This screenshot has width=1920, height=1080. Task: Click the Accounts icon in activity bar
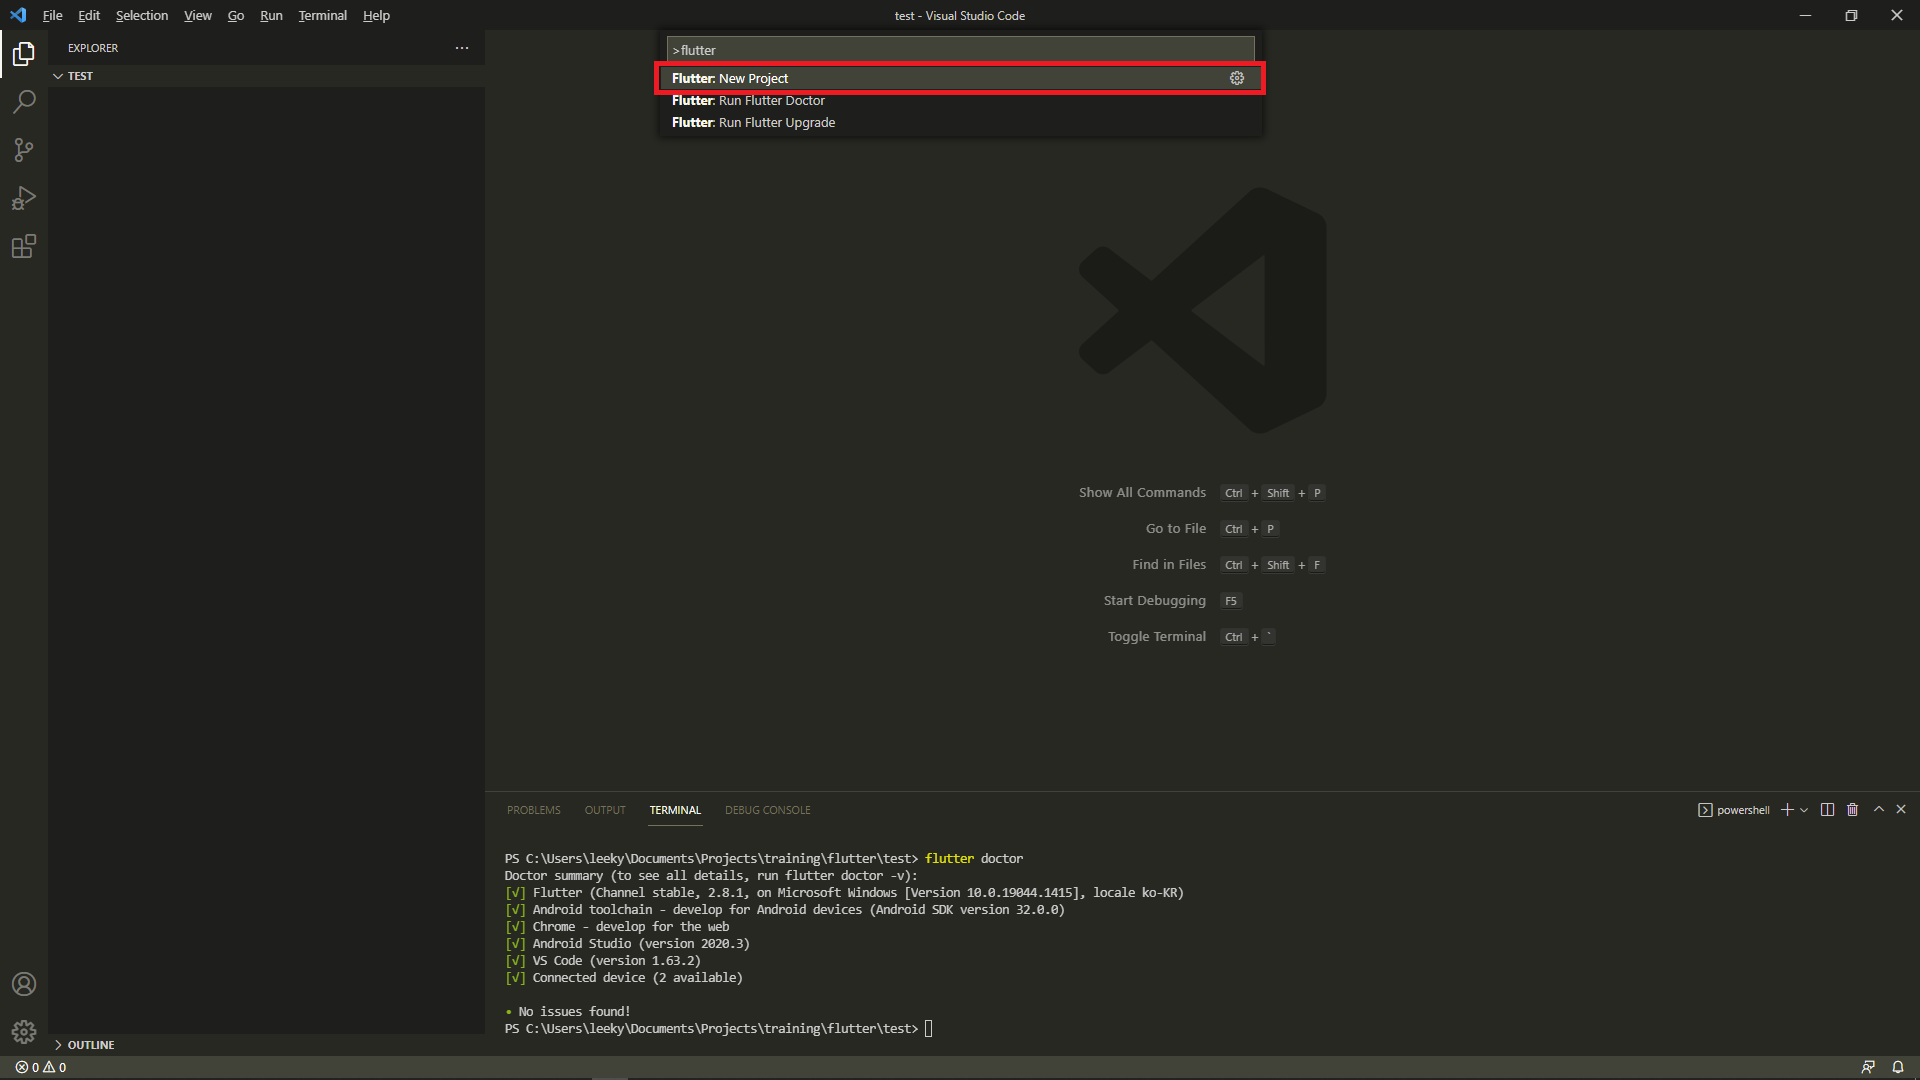pyautogui.click(x=24, y=984)
